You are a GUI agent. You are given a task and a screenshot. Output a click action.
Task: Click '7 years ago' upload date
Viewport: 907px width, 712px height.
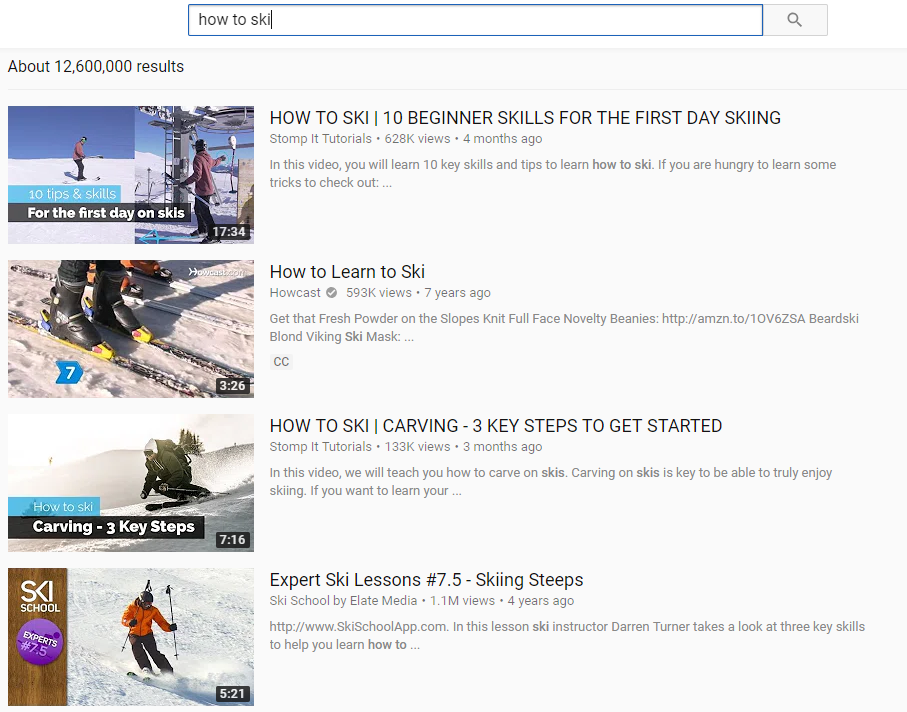(x=458, y=293)
